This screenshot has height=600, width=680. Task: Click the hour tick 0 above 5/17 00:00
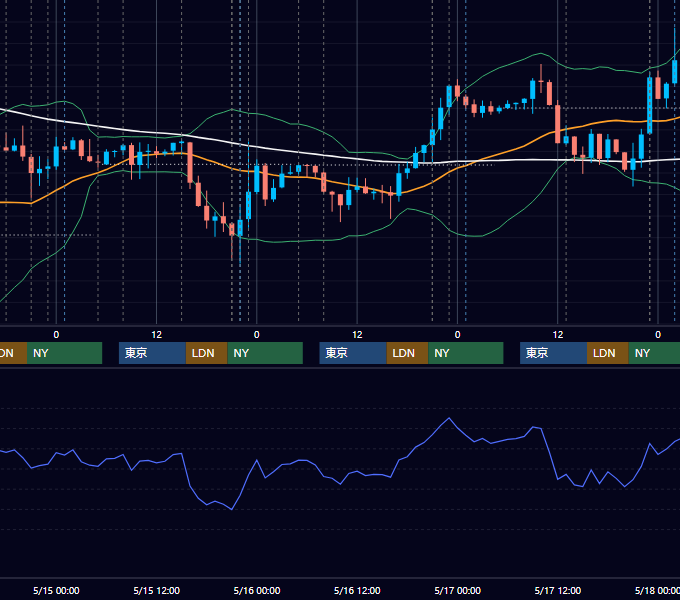[458, 335]
